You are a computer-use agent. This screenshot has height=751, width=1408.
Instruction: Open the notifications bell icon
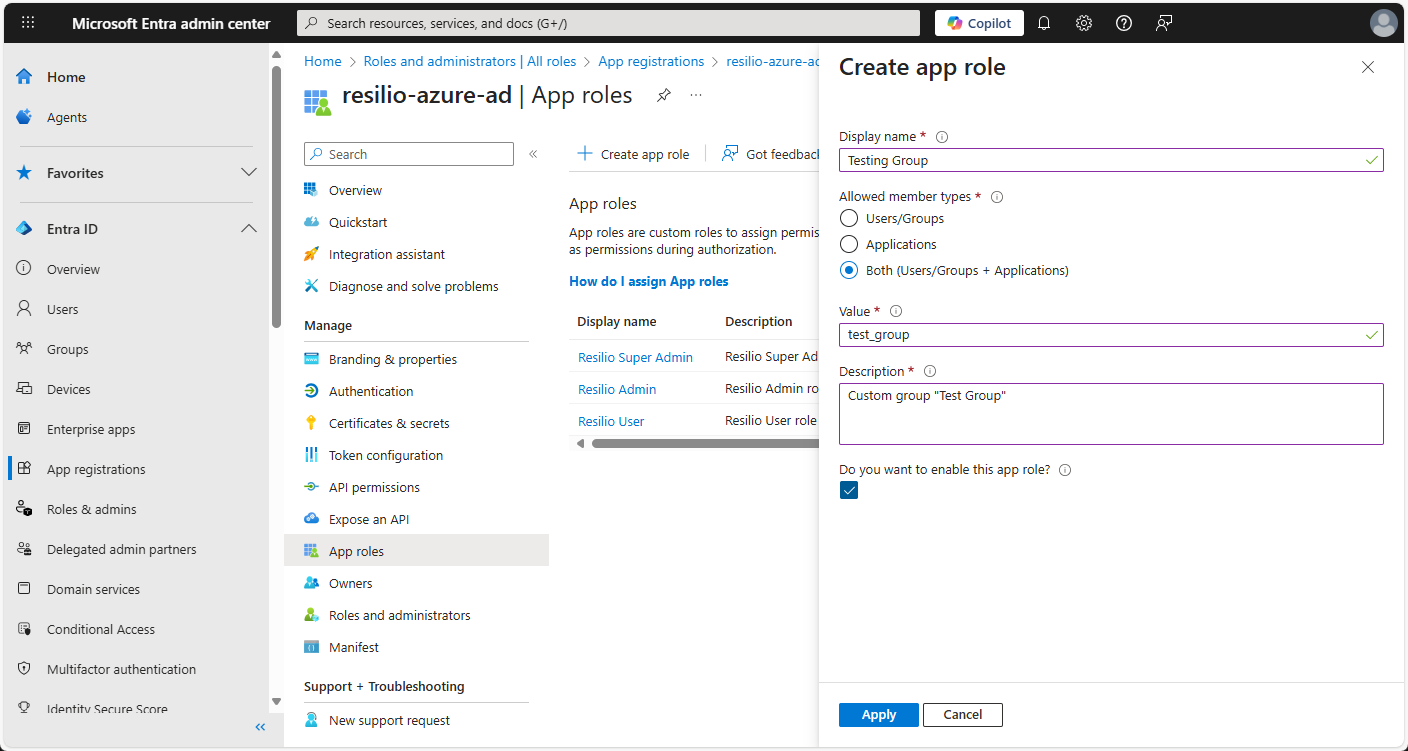tap(1044, 23)
